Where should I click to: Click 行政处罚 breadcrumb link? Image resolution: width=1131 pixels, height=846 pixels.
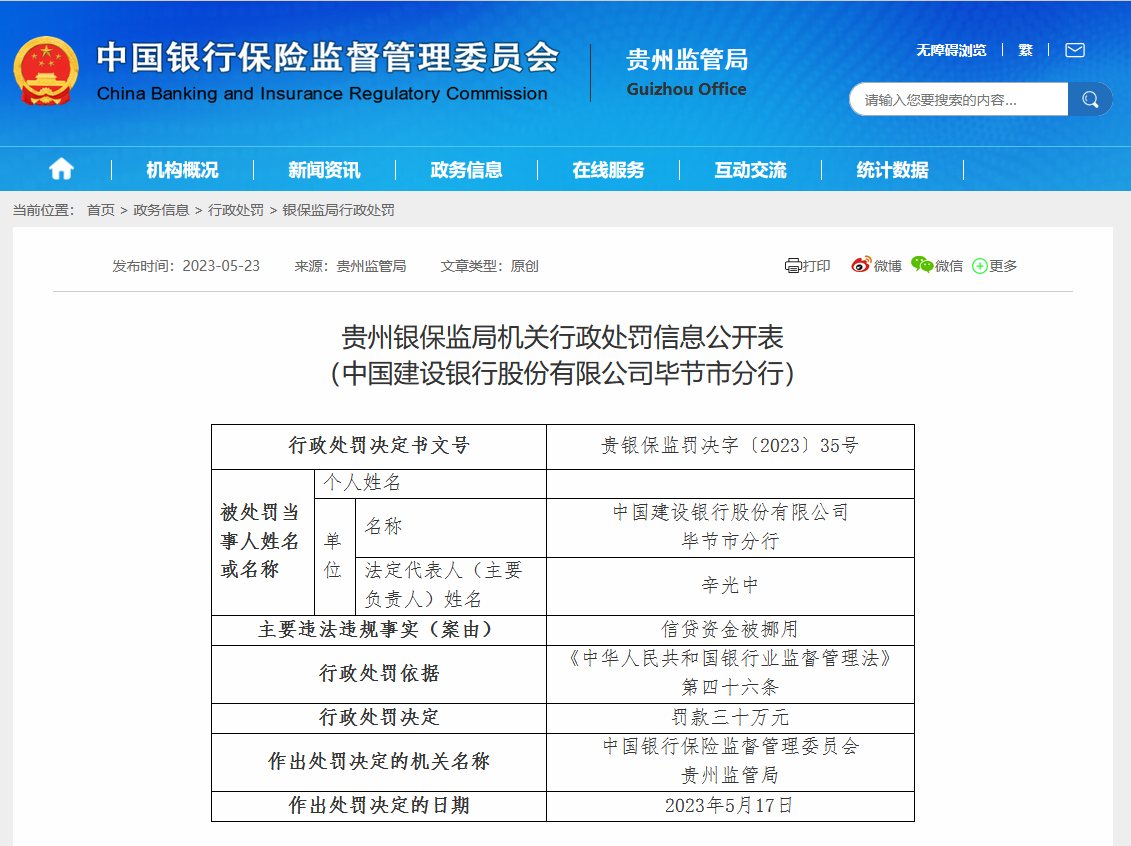coord(235,210)
